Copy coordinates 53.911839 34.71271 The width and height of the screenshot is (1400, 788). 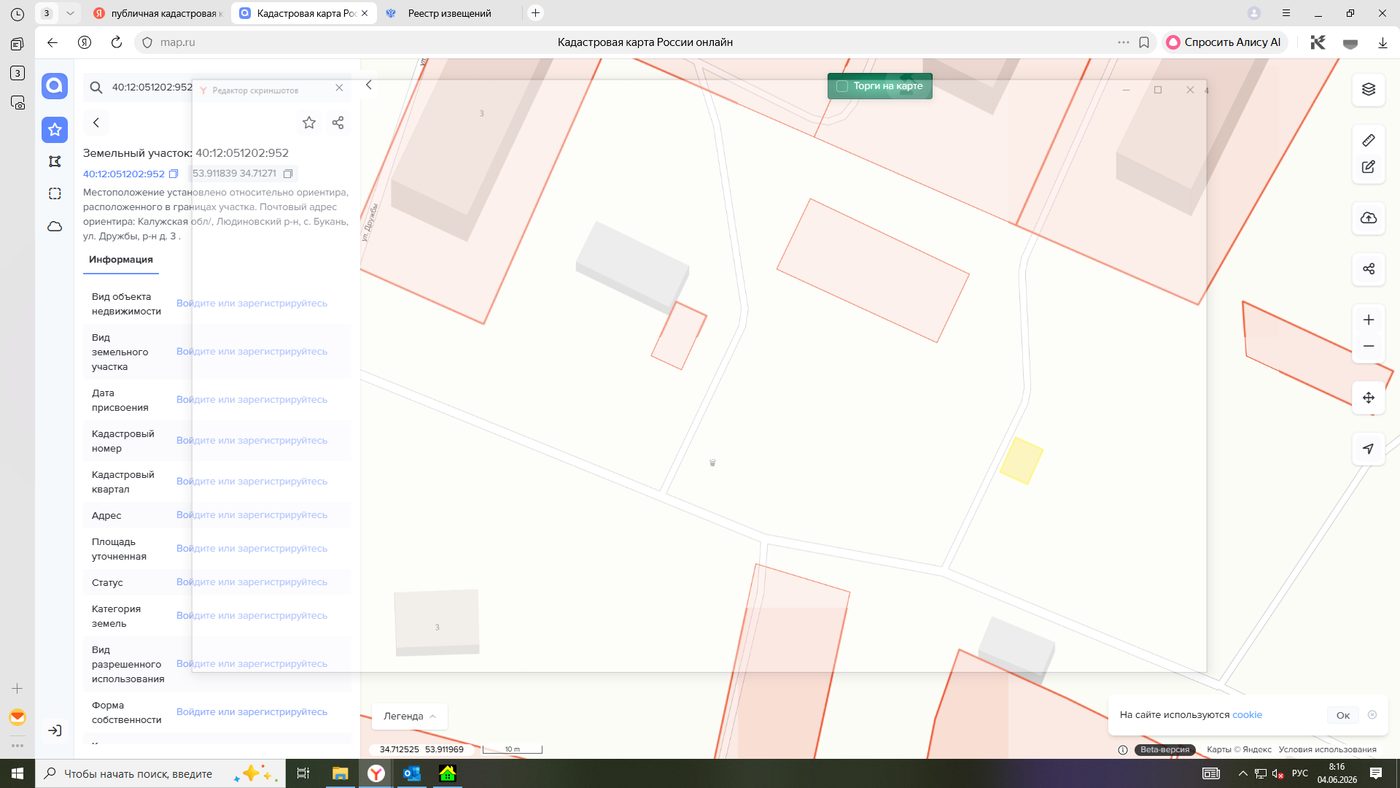288,174
